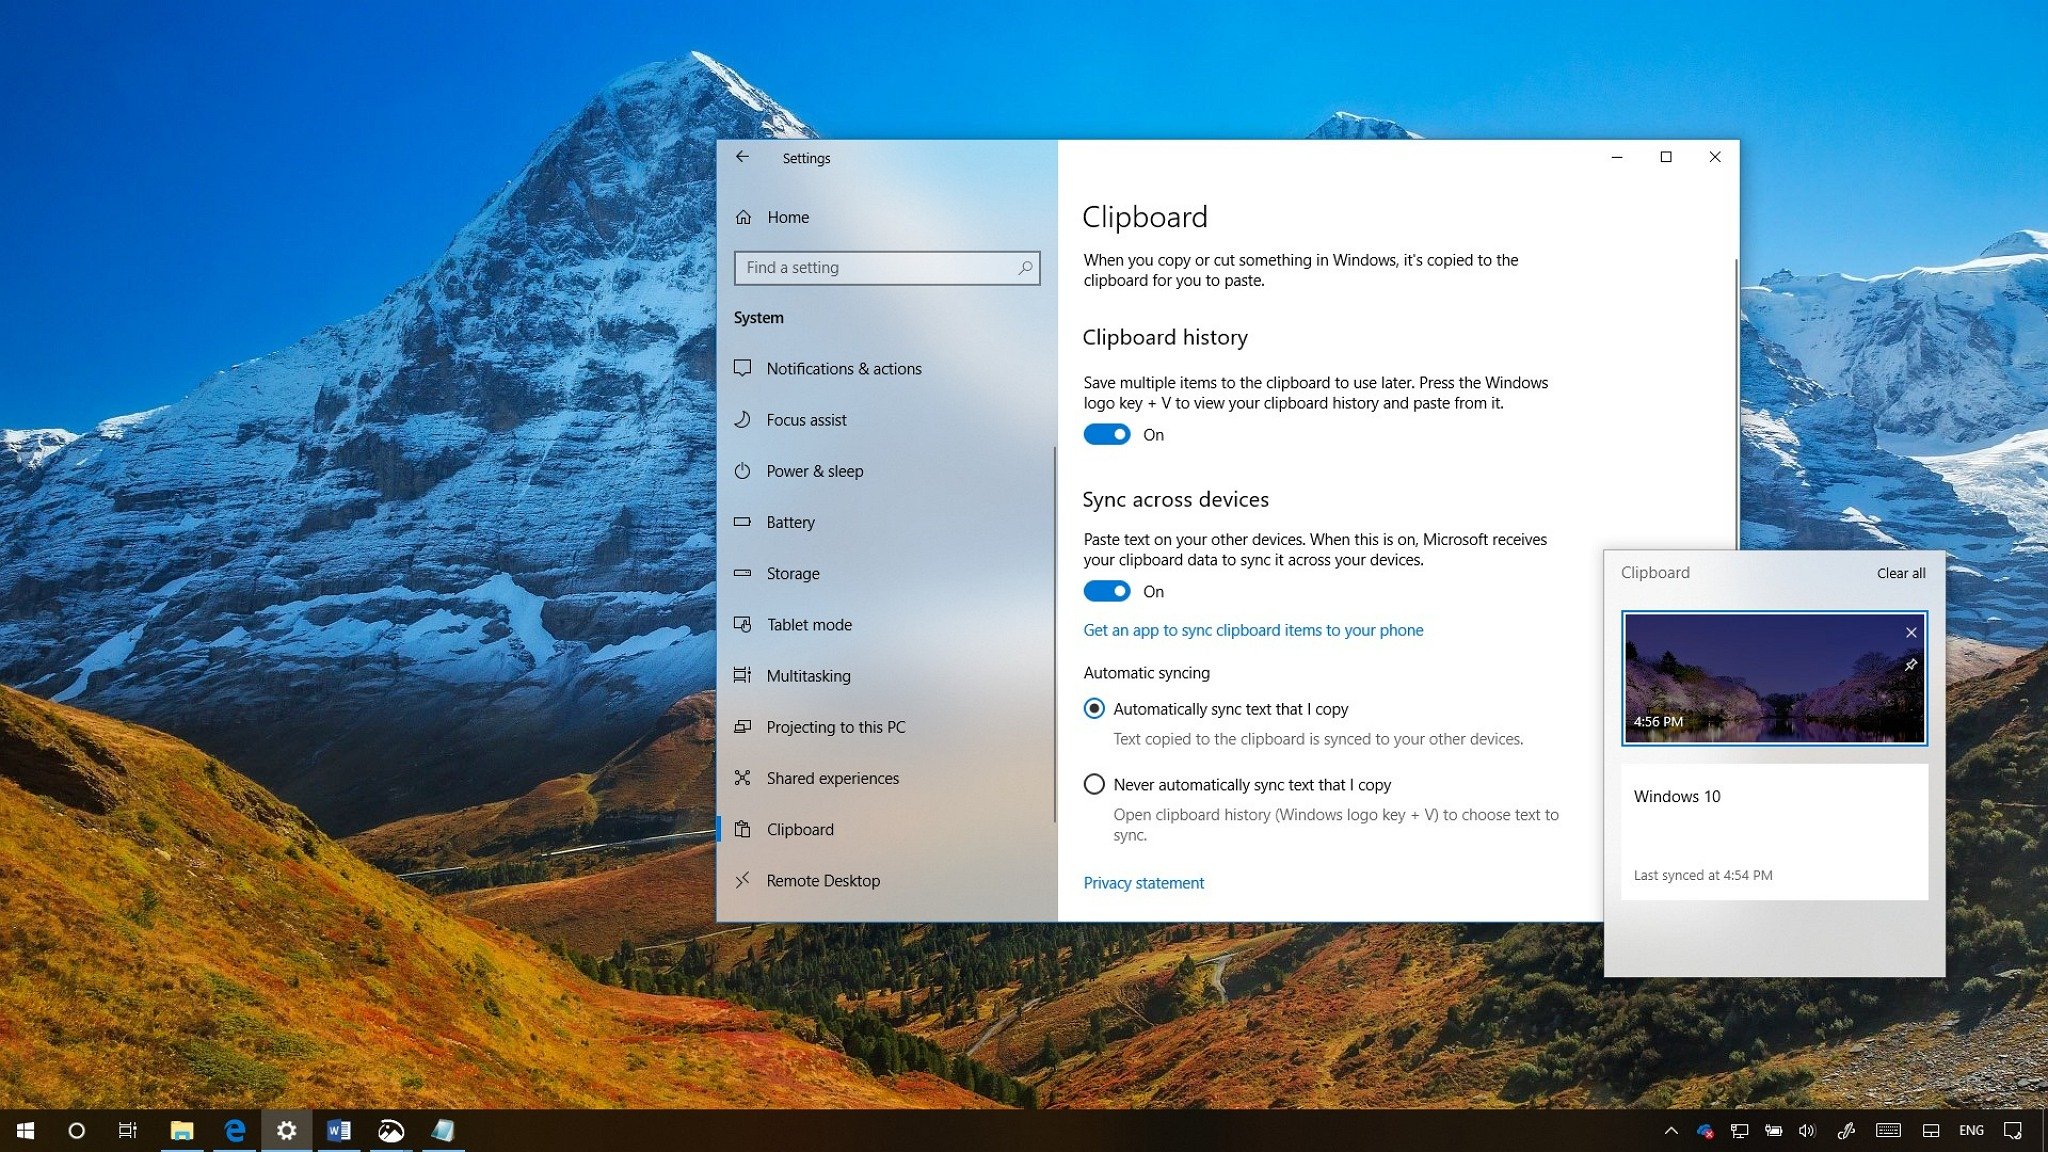The width and height of the screenshot is (2048, 1152).
Task: Click the Find a setting search field
Action: (x=886, y=267)
